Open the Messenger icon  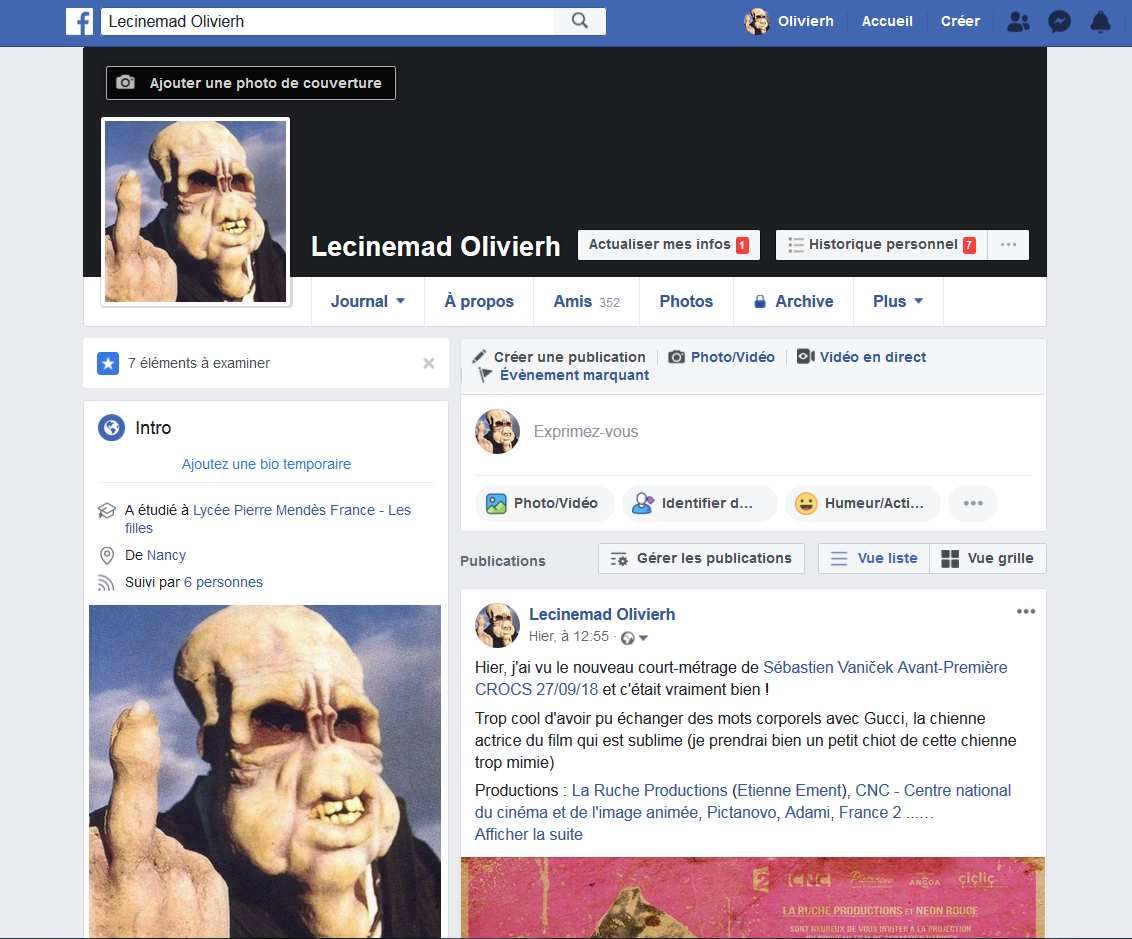(x=1060, y=22)
